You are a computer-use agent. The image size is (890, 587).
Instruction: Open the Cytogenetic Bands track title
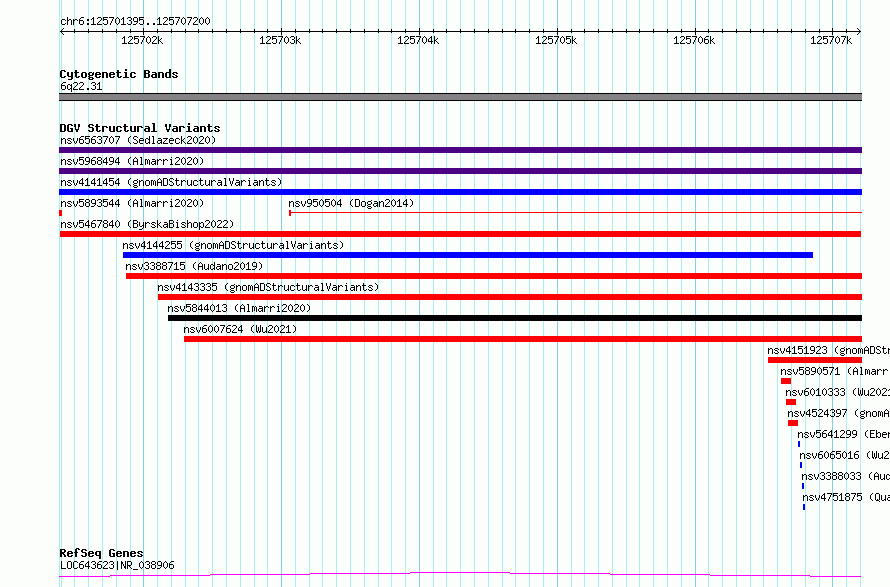(119, 74)
